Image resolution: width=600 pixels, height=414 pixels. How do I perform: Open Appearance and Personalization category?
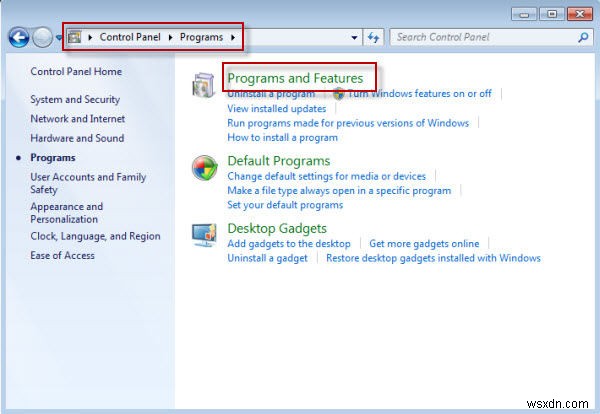point(67,213)
